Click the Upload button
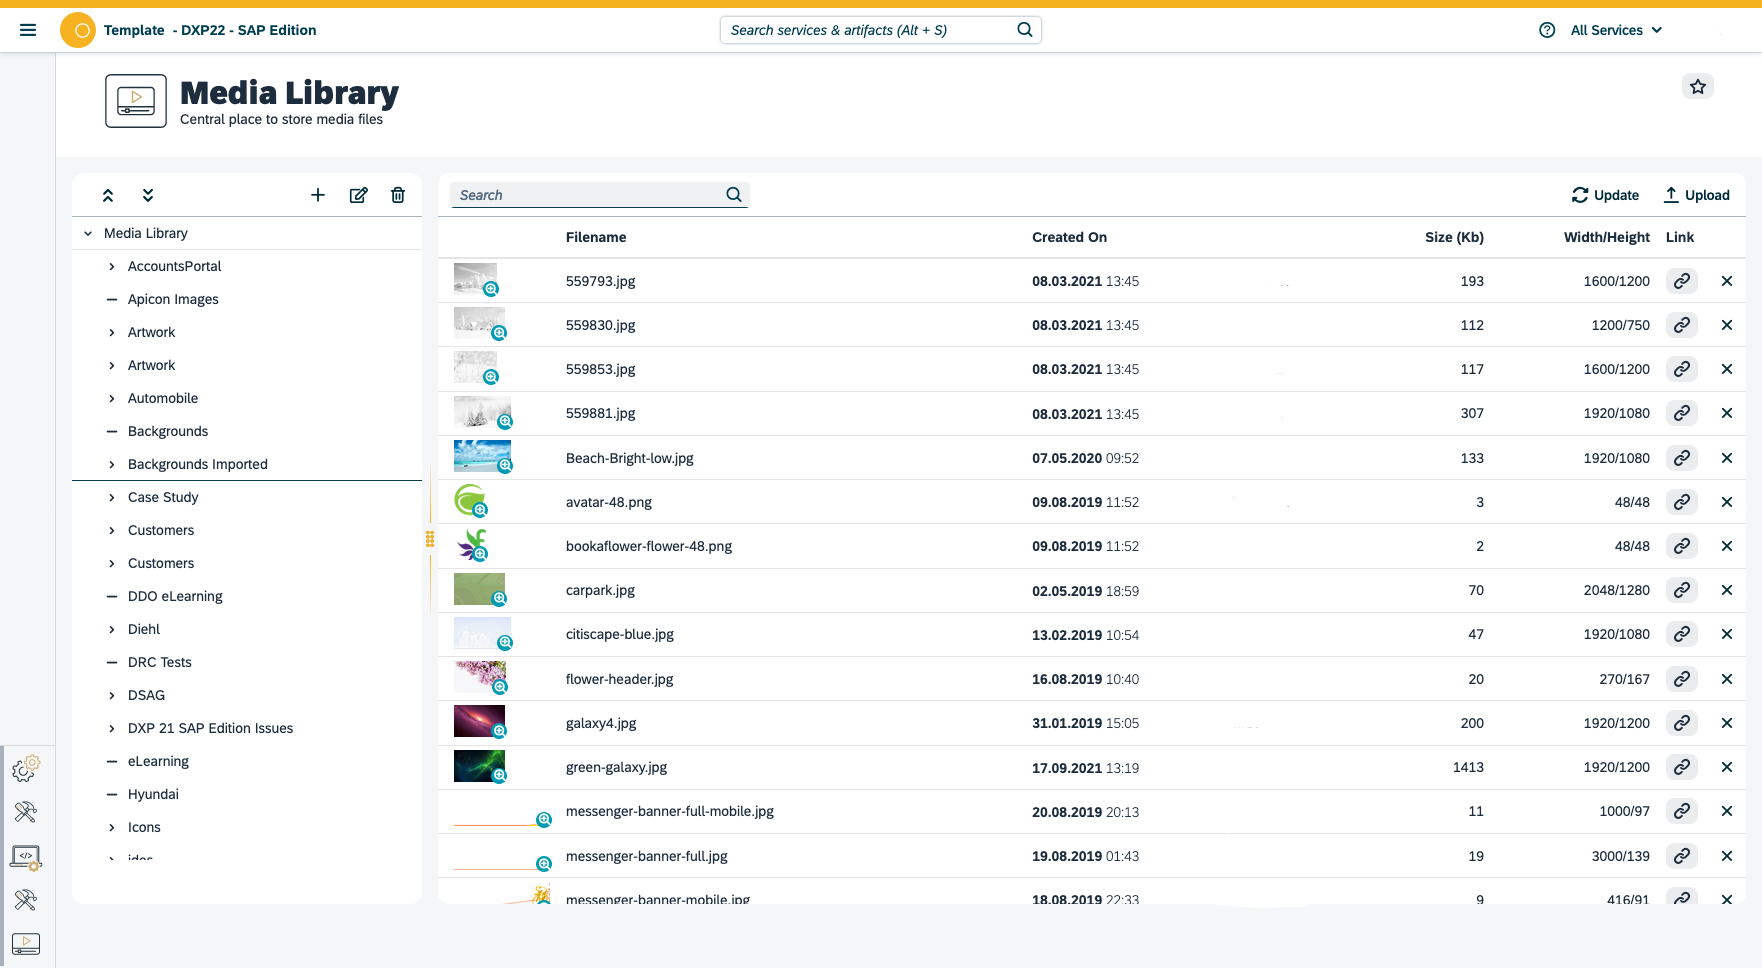Screen dimensions: 1762x968 click(x=1697, y=195)
